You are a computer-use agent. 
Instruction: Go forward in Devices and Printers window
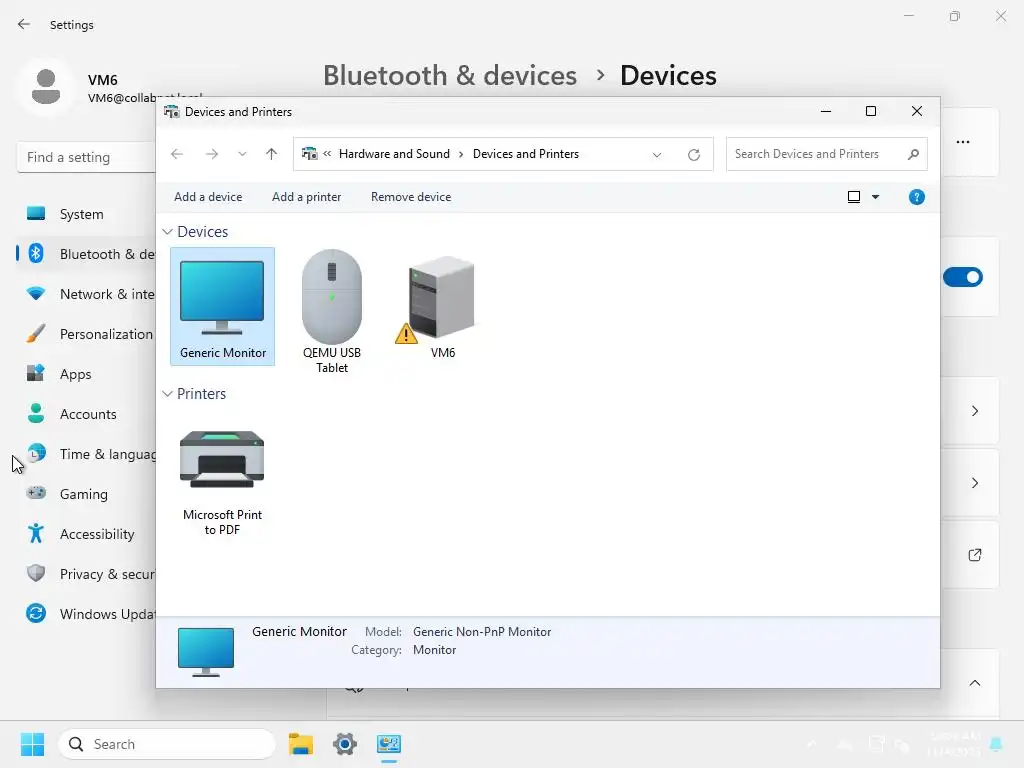[212, 154]
